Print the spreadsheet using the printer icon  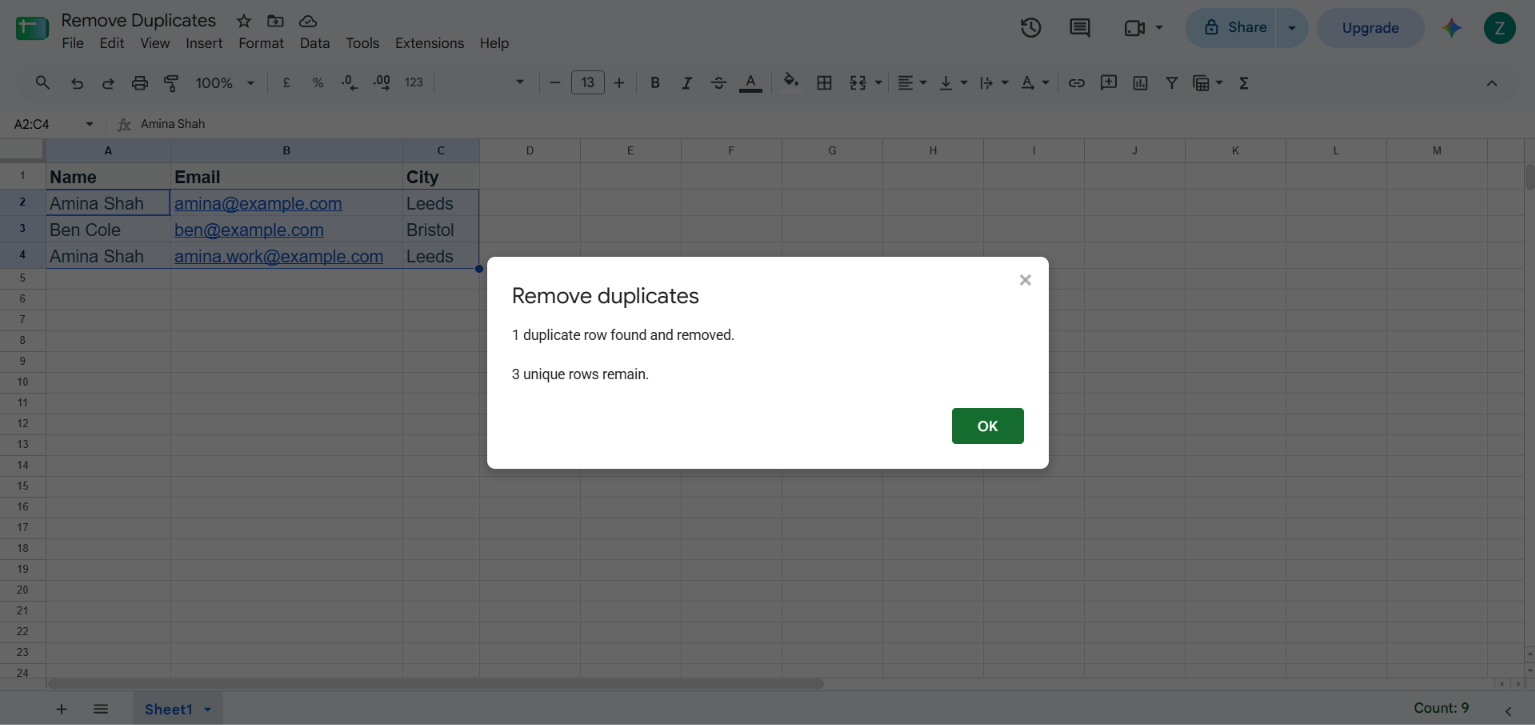point(140,83)
